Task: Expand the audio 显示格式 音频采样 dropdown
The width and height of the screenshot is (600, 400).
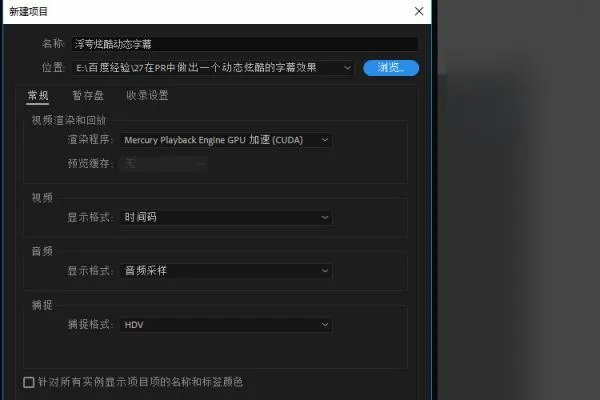Action: coord(226,271)
